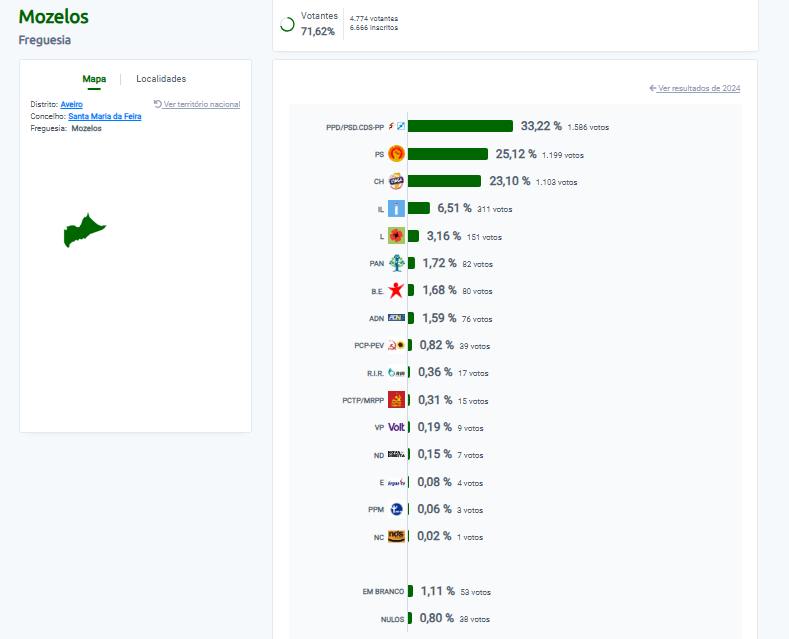
Task: Click the B.E. red star logo
Action: 397,290
